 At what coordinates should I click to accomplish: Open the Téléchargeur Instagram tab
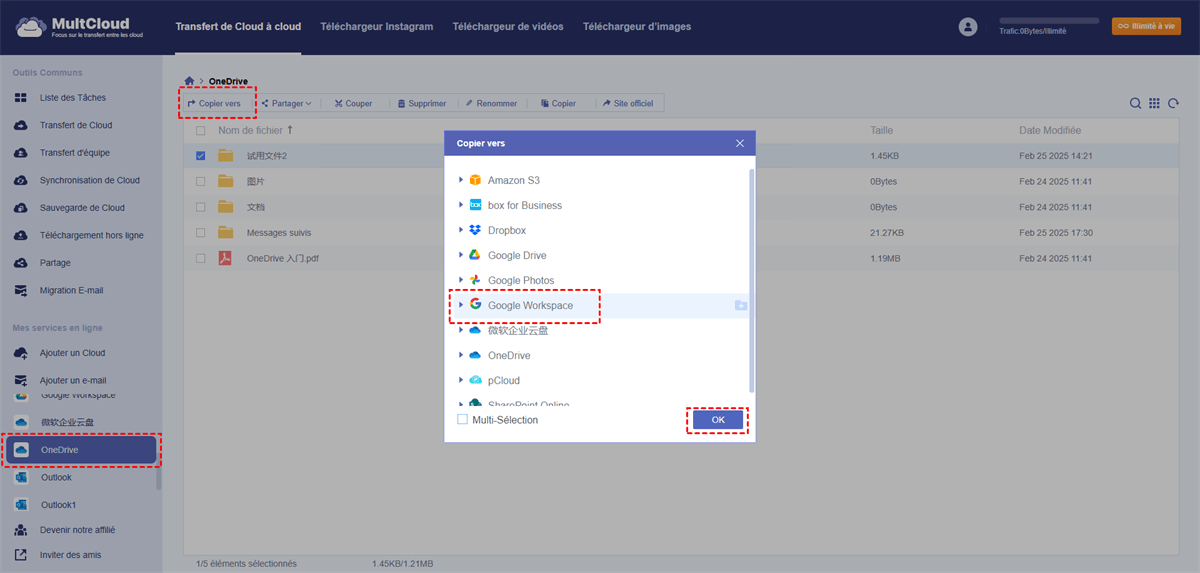(x=377, y=27)
